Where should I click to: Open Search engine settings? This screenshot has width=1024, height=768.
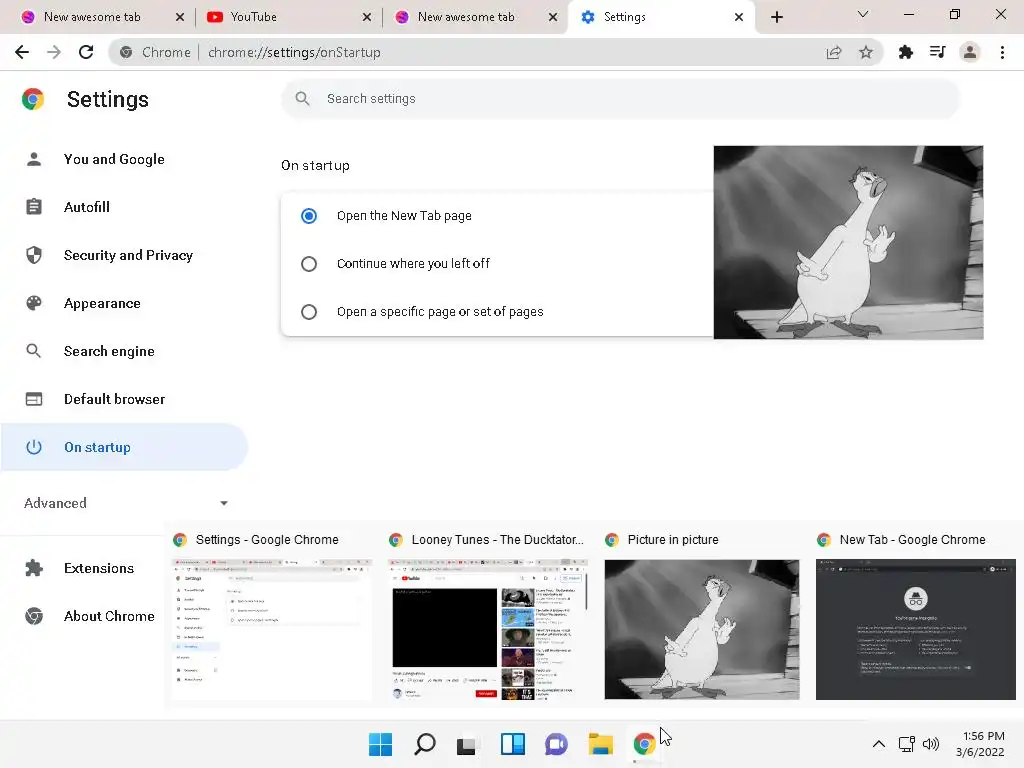(109, 351)
